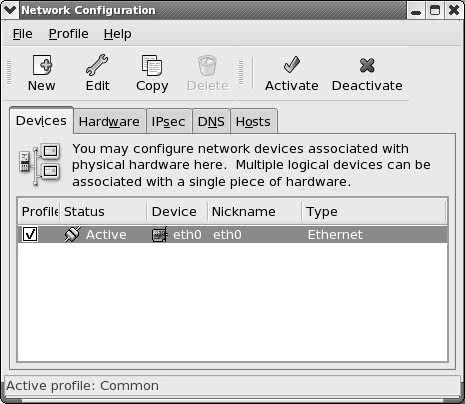The image size is (465, 404).
Task: Click the New device toolbar icon
Action: click(x=42, y=65)
